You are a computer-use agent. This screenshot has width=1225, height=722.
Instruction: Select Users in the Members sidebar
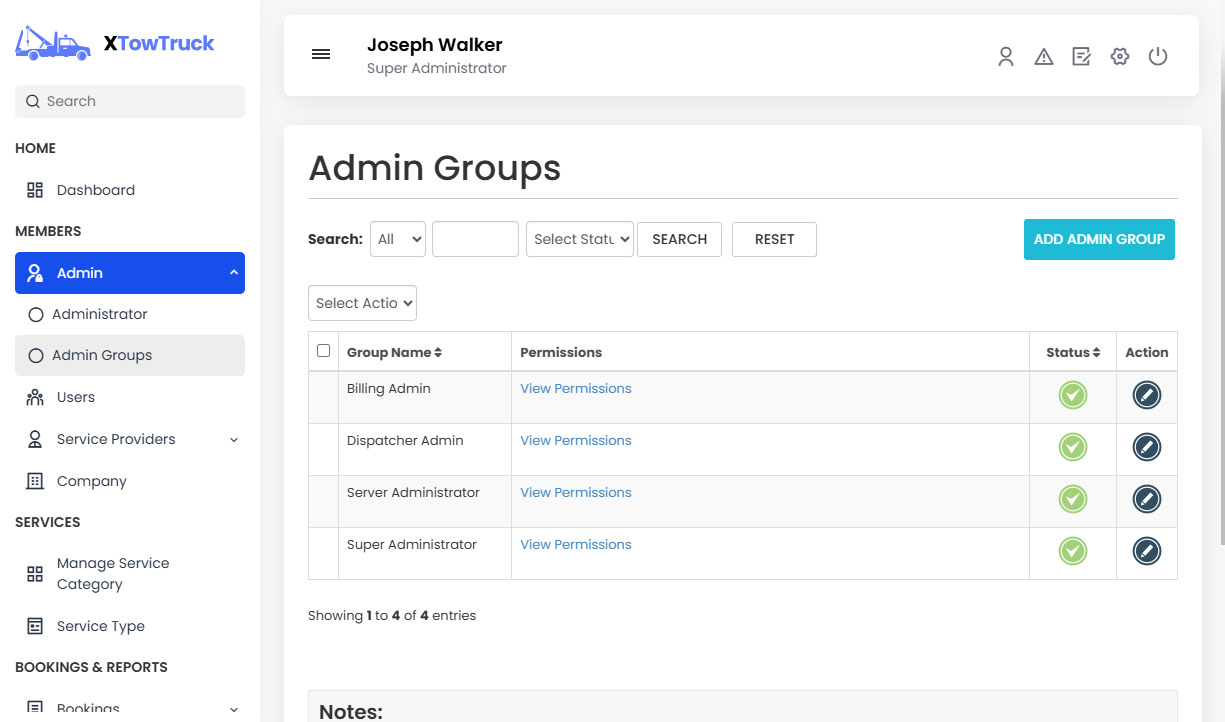[x=74, y=397]
